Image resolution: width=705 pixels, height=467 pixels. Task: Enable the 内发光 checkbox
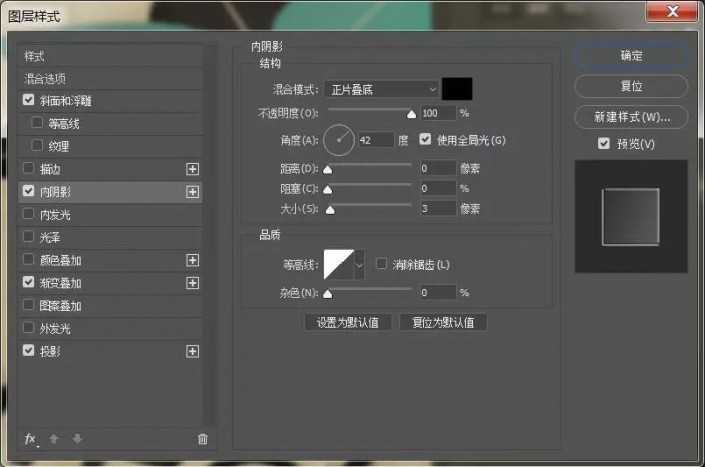28,214
